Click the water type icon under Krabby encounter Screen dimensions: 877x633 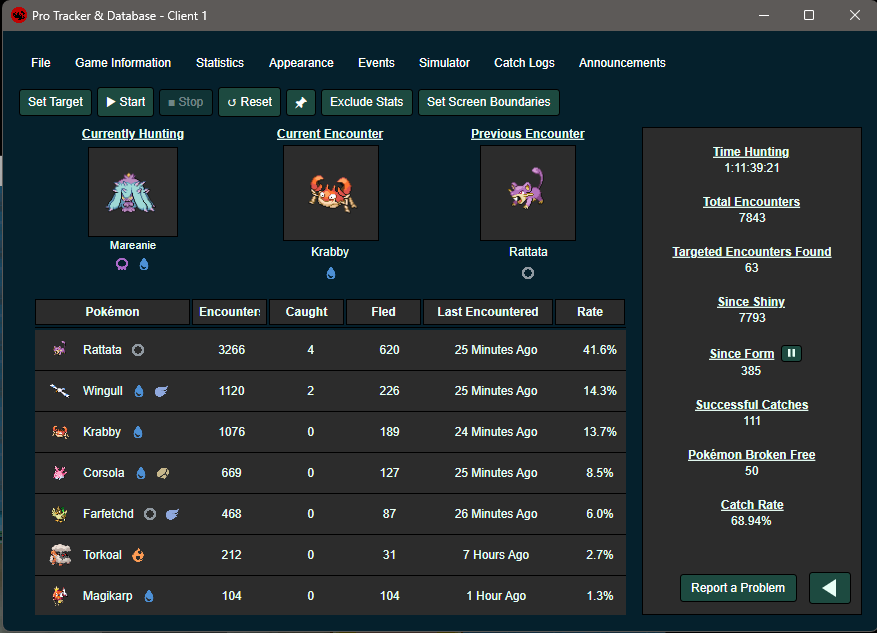click(331, 273)
